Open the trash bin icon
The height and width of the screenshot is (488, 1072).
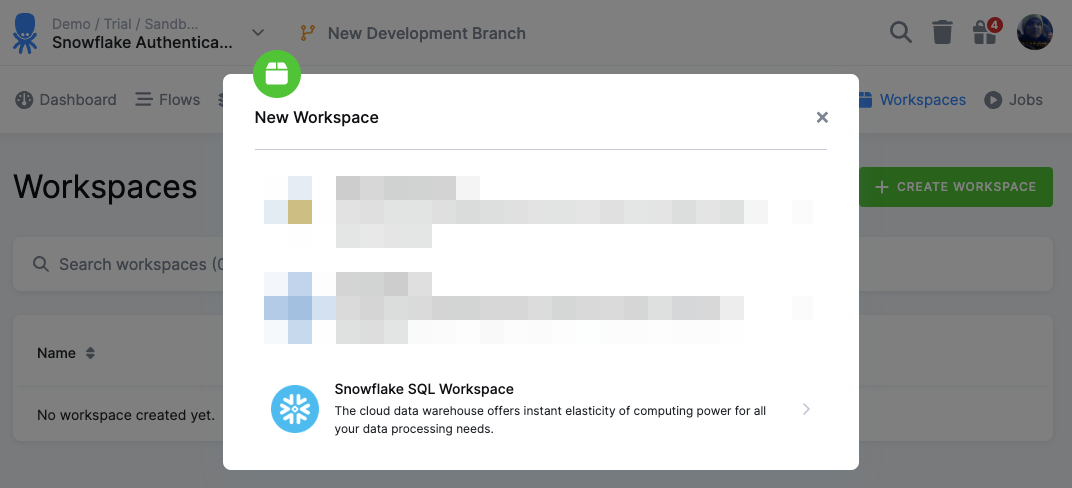coord(942,32)
